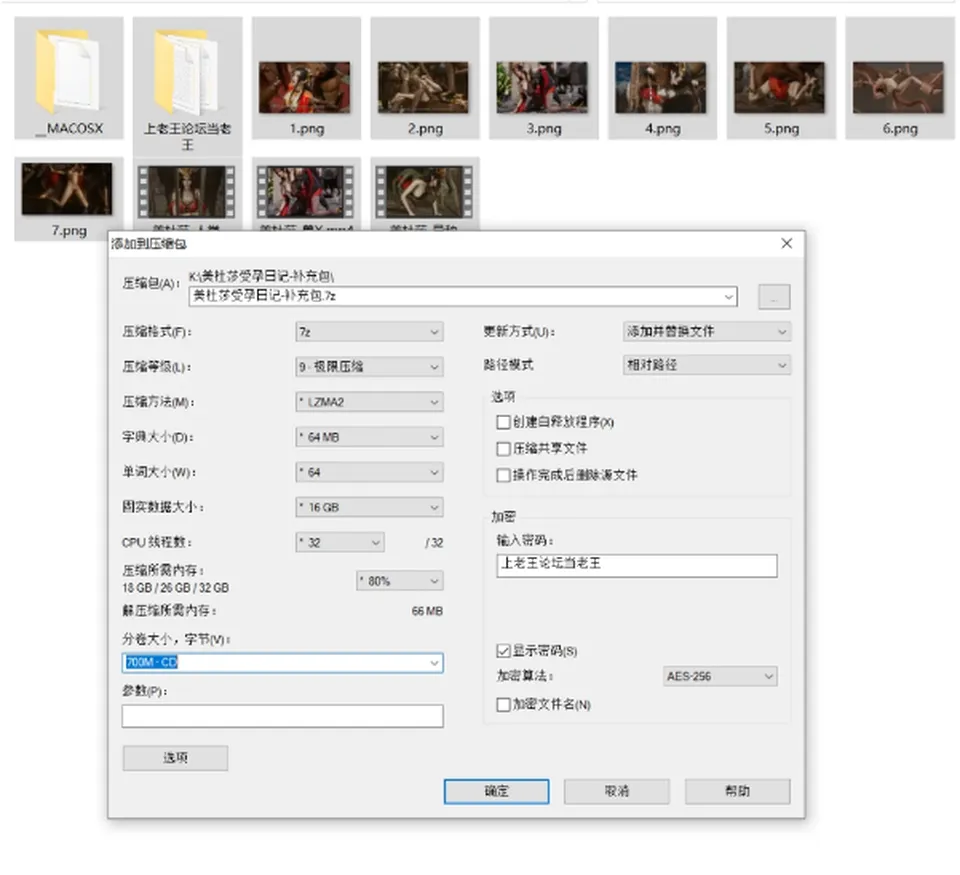Viewport: 960px width, 875px height.
Task: Close the 添加到压缩包 dialog
Action: 787,244
